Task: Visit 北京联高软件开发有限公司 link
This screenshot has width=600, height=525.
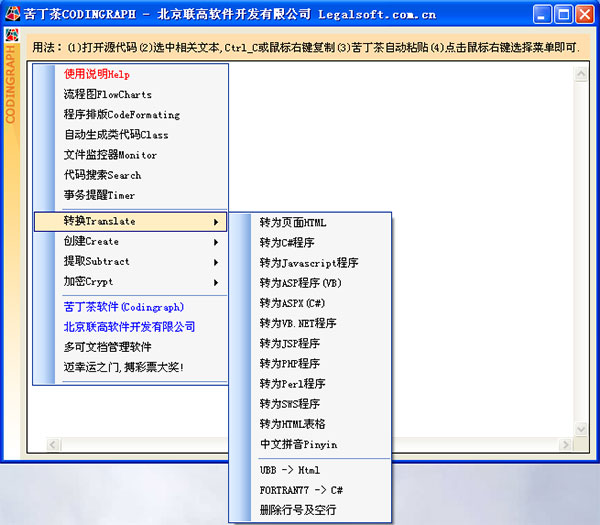Action: tap(130, 327)
